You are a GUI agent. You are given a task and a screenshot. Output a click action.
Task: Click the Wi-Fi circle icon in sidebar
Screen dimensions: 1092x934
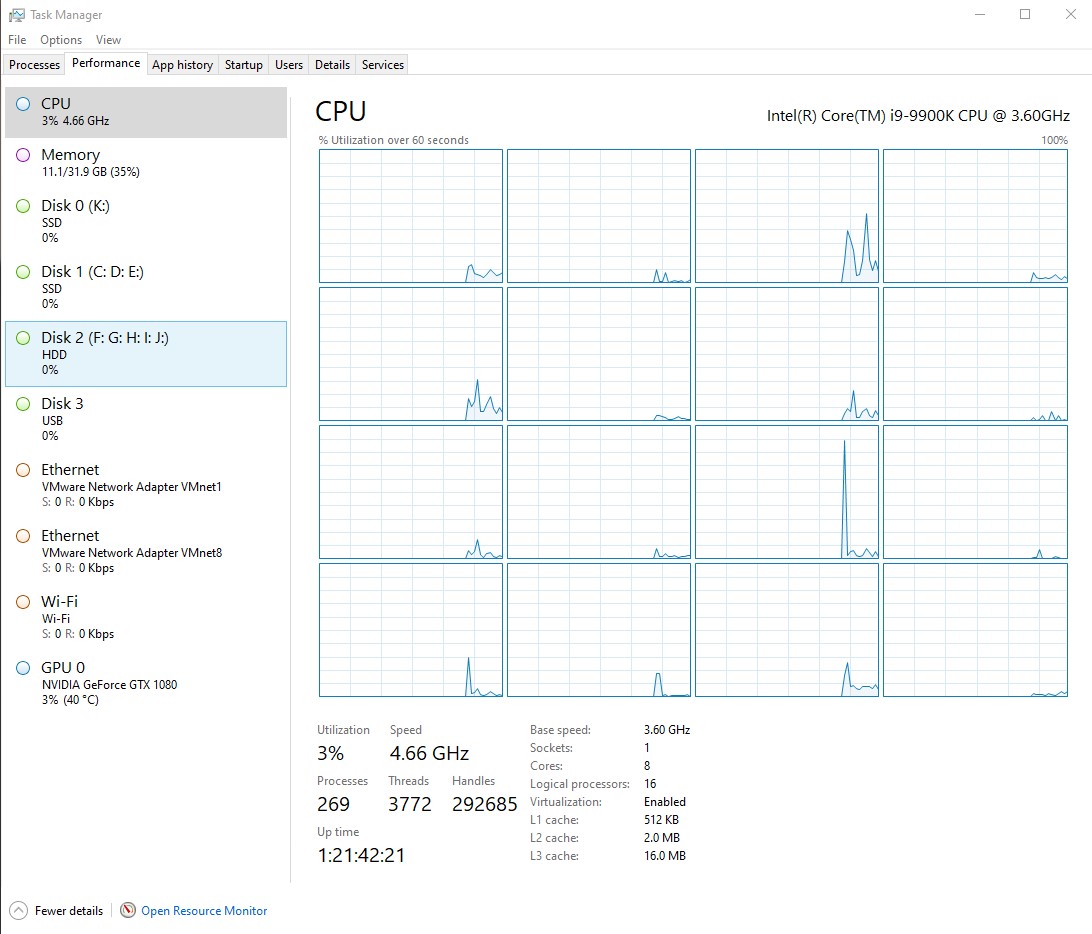click(x=23, y=602)
